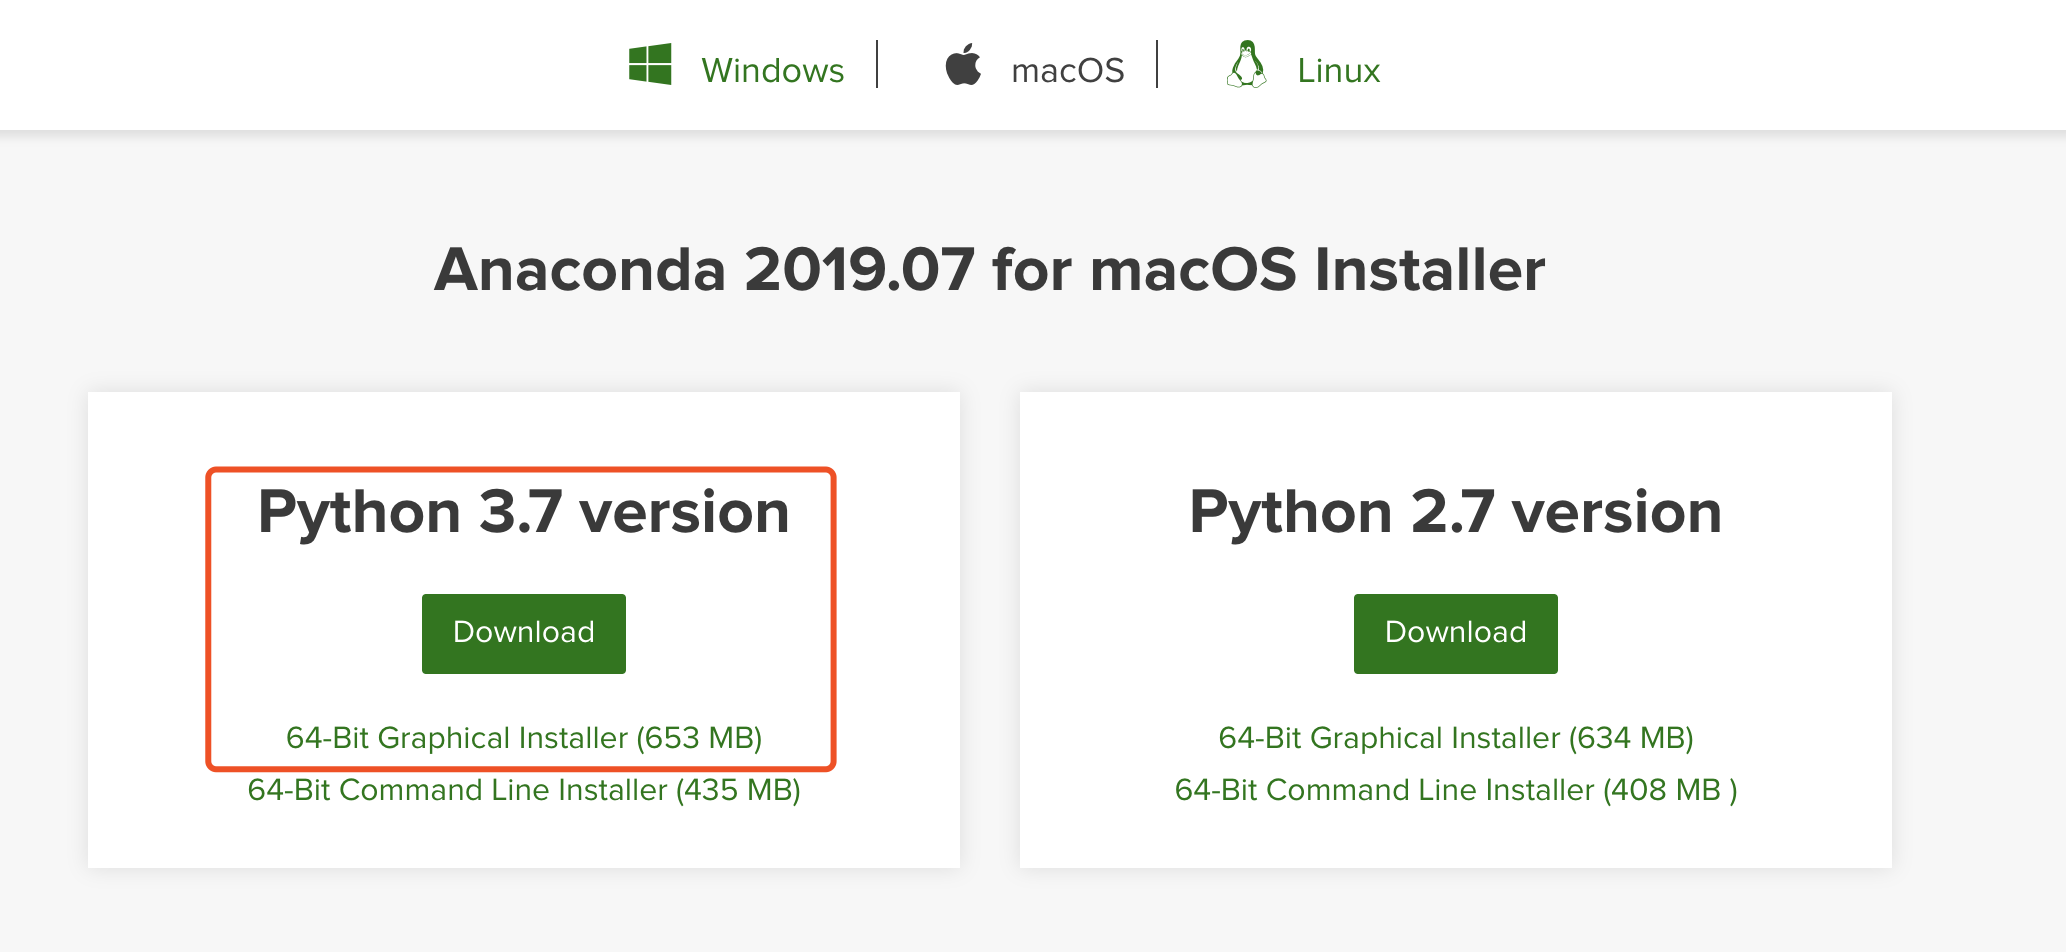The height and width of the screenshot is (952, 2066).
Task: Open 64-Bit Graphical Installer (653 MB) link
Action: [x=523, y=738]
